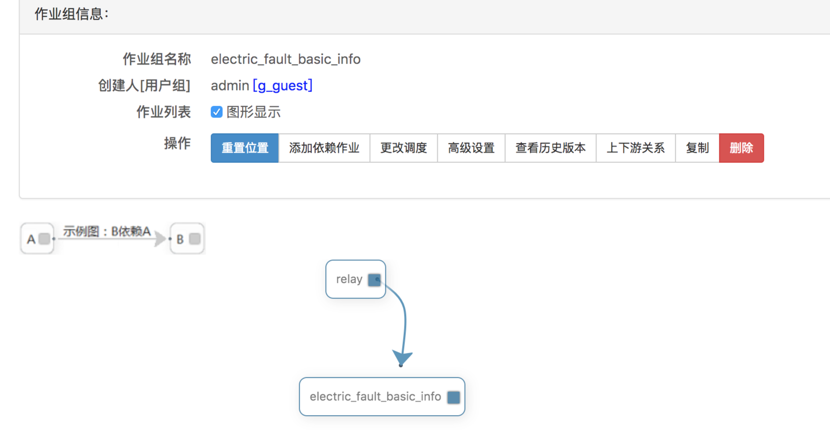Image resolution: width=830 pixels, height=438 pixels.
Task: Select the electric_fault_basic_info job node label
Action: (x=375, y=397)
